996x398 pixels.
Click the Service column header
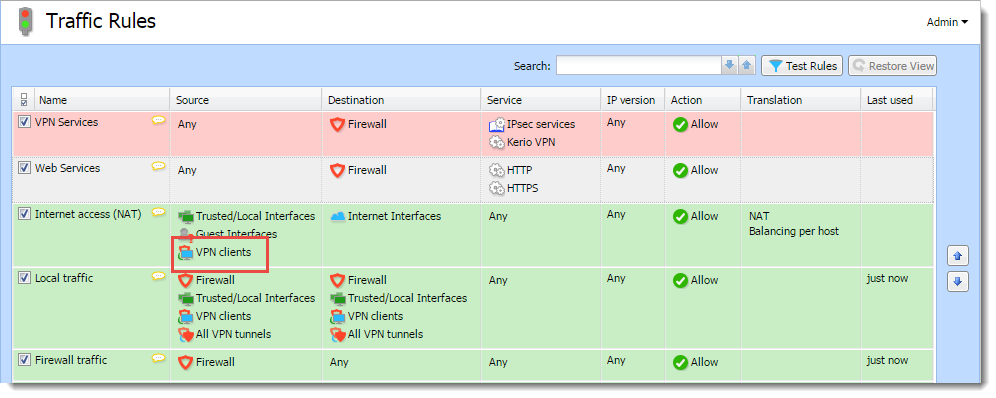click(541, 100)
